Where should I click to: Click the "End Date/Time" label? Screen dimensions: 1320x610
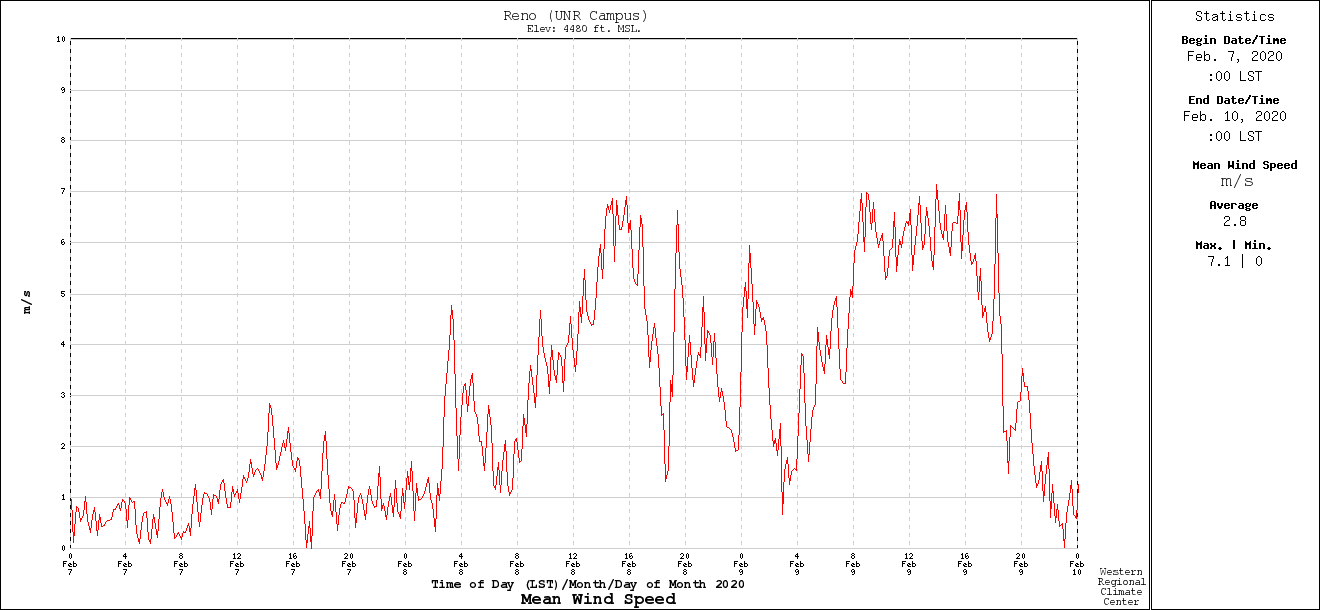point(1234,101)
